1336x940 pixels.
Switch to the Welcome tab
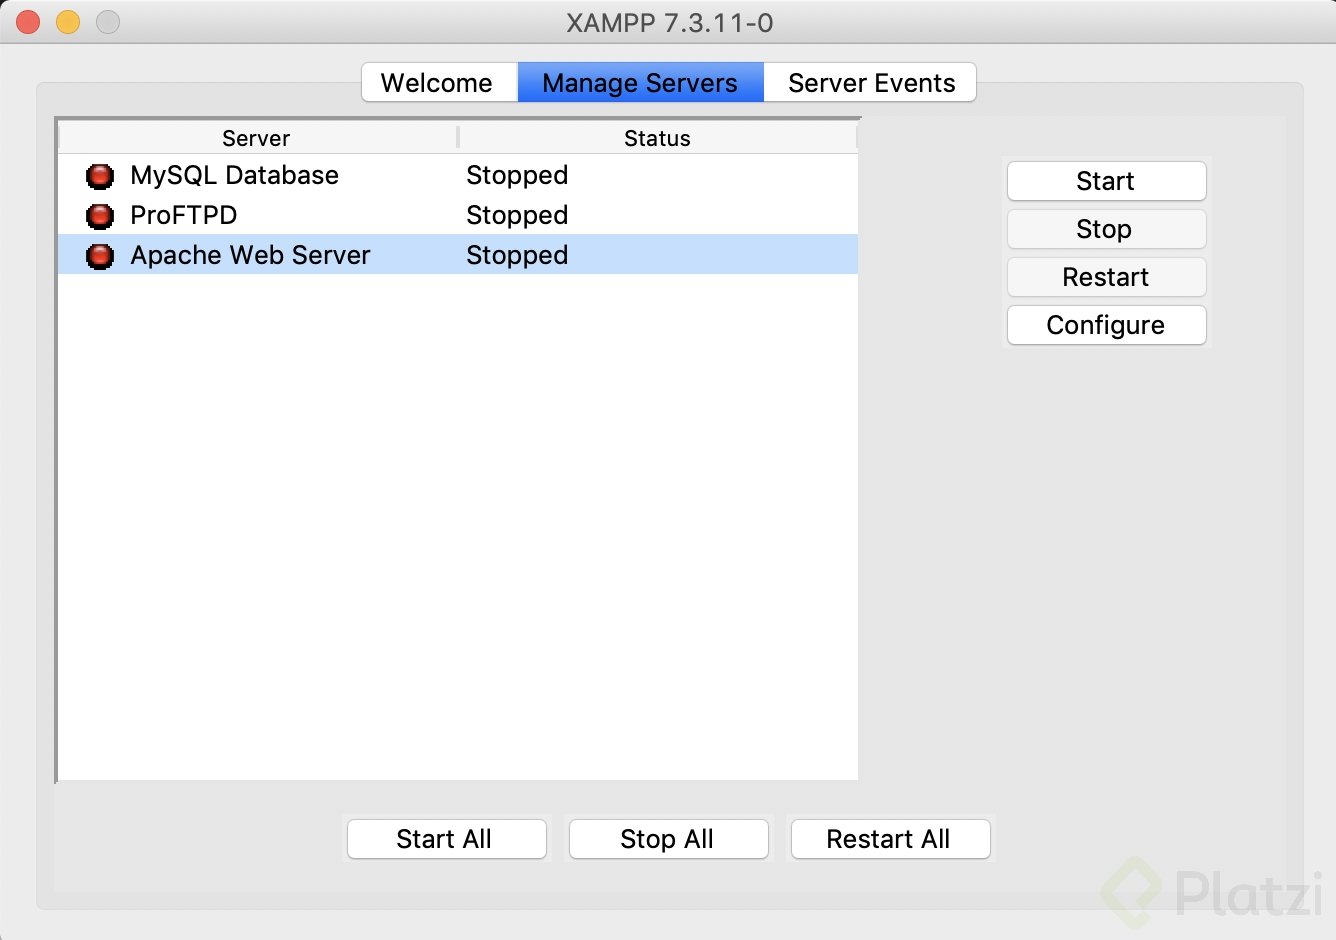click(x=439, y=82)
